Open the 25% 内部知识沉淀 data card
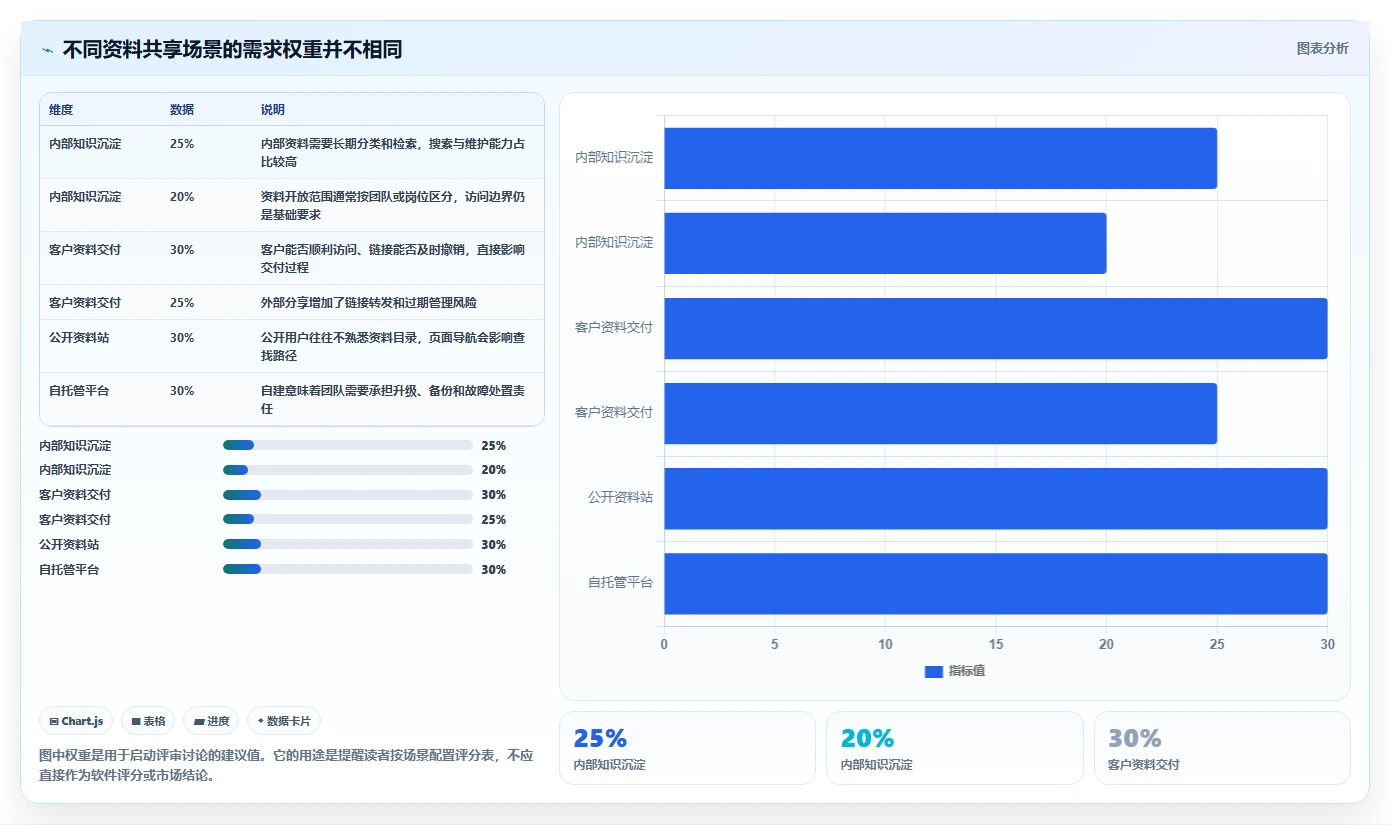Image resolution: width=1390 pixels, height=825 pixels. [x=687, y=748]
